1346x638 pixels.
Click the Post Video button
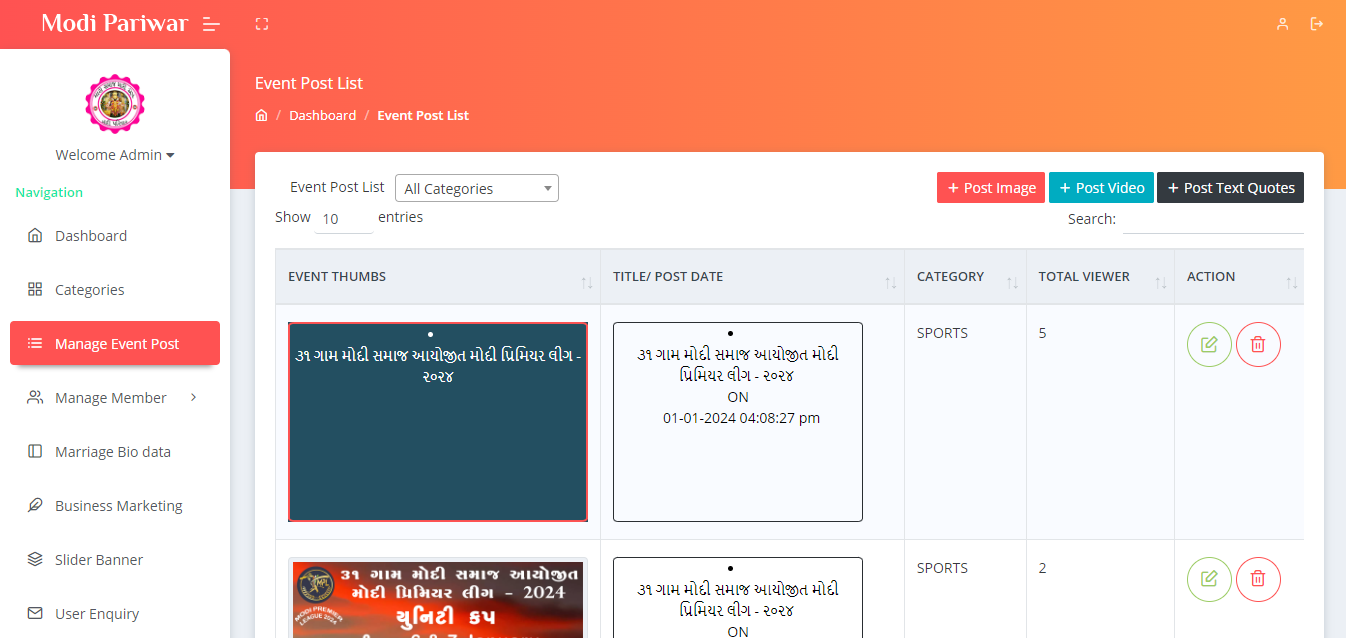1101,188
